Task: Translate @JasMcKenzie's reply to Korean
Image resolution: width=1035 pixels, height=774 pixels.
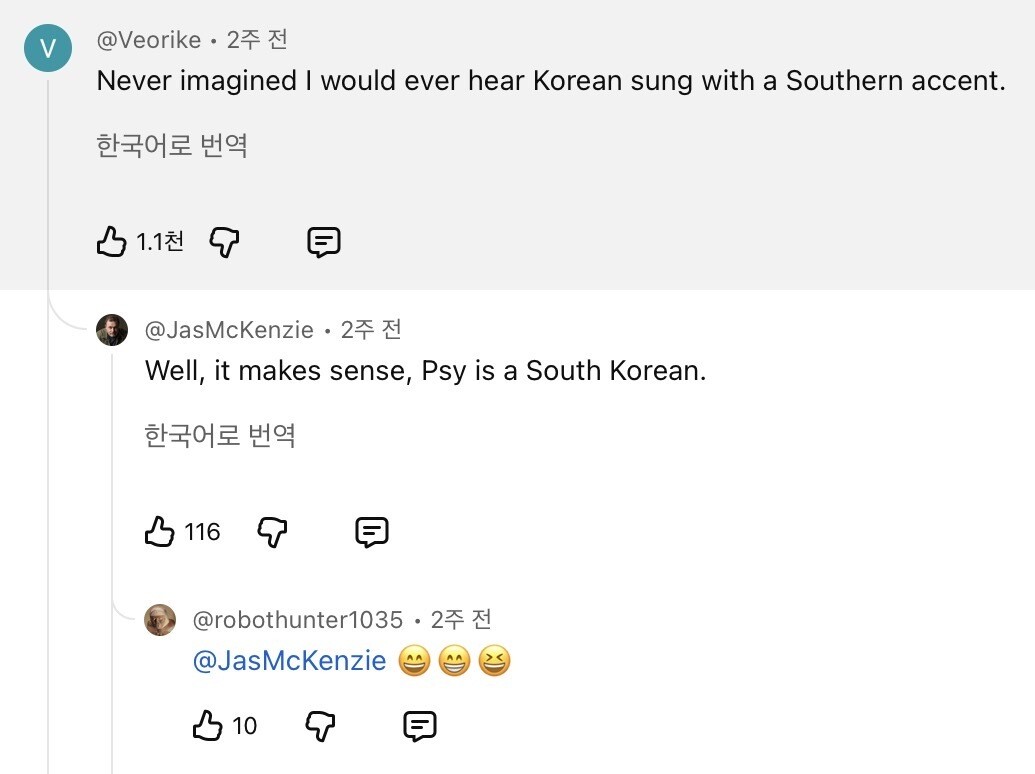Action: click(220, 436)
